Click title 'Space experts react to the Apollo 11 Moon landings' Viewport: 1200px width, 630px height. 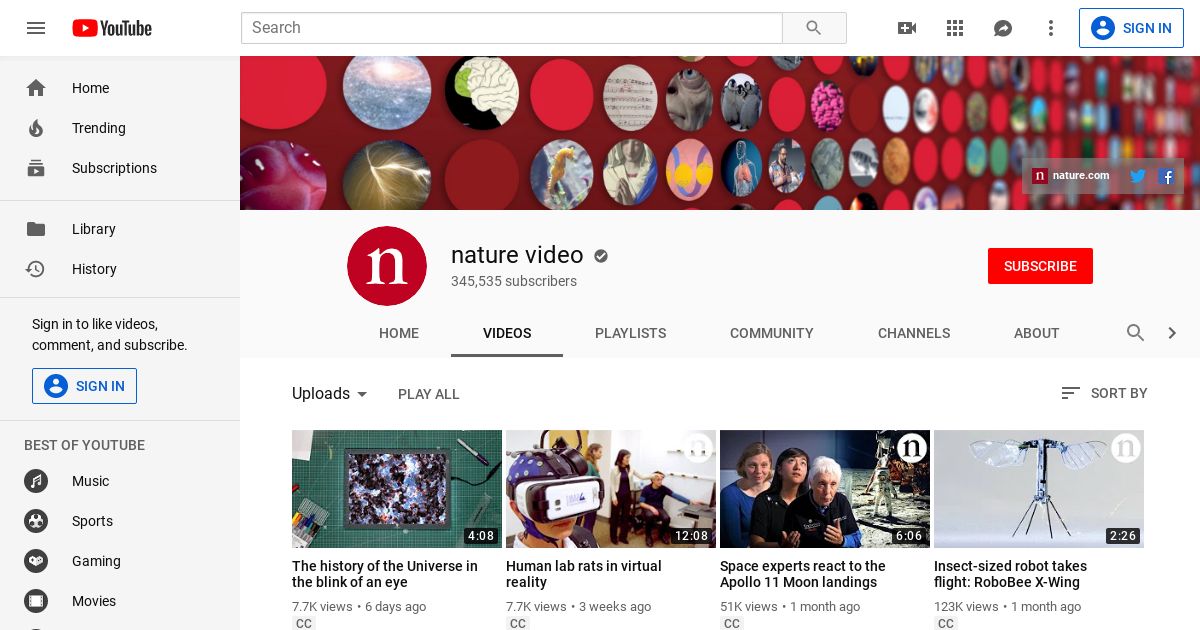803,574
